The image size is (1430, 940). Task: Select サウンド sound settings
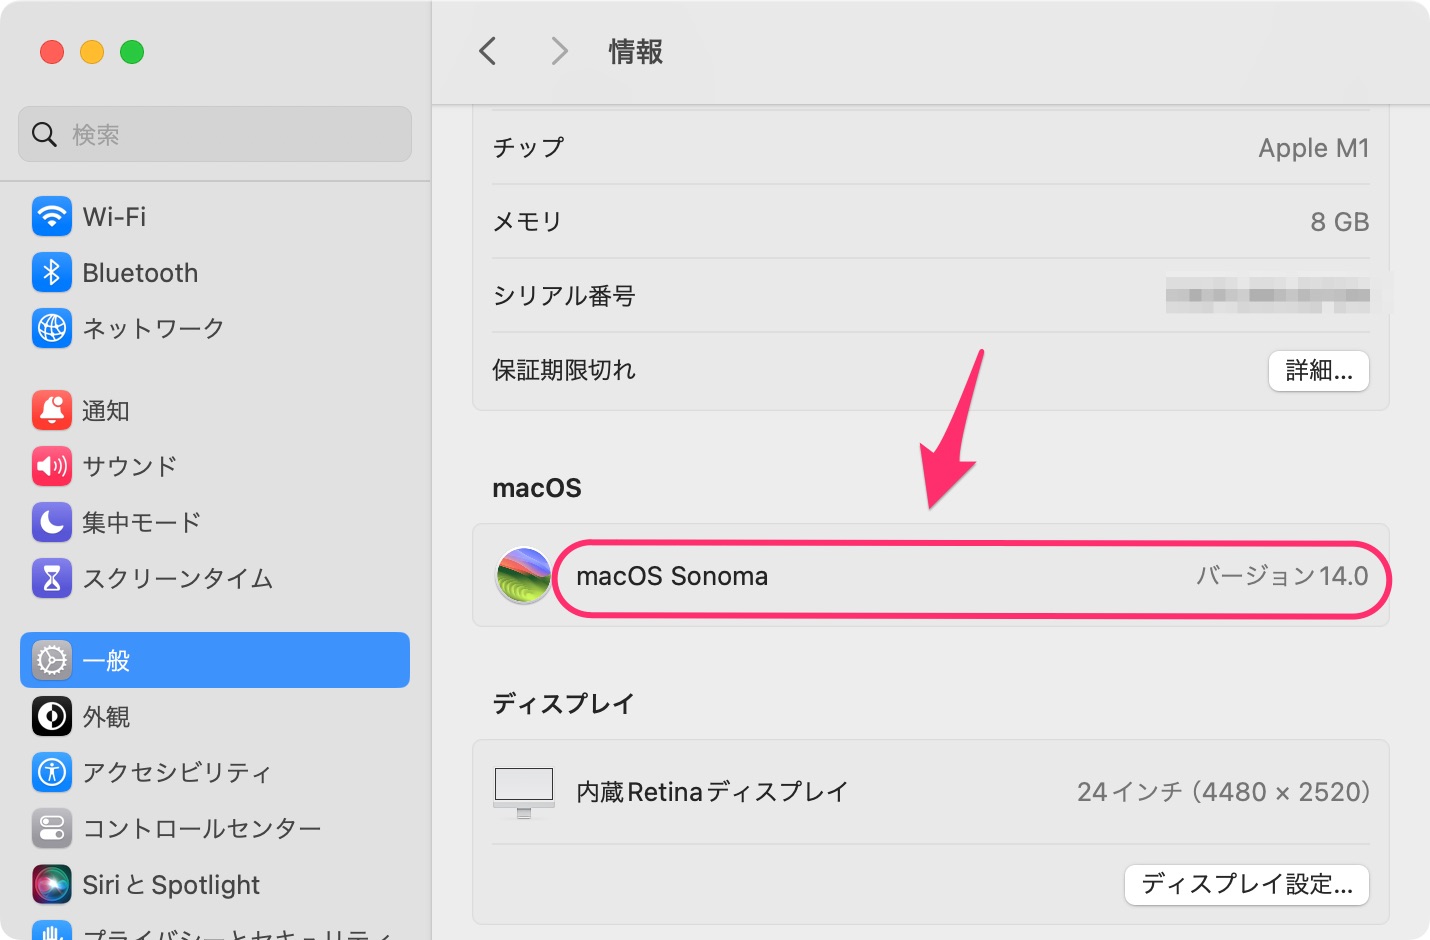click(214, 466)
